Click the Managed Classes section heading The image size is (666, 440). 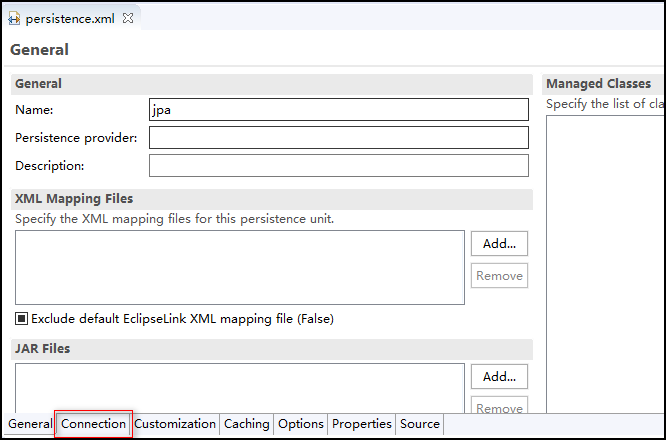click(598, 84)
